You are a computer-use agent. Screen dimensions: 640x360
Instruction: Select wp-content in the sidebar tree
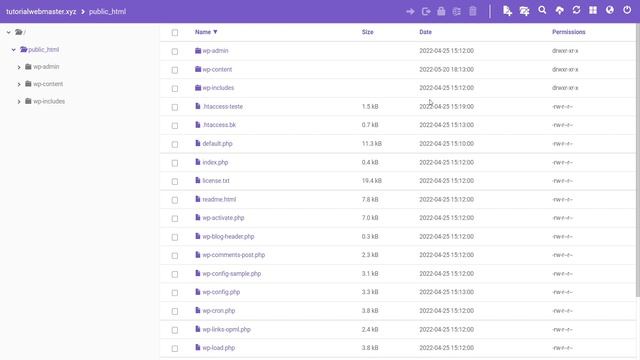48,84
